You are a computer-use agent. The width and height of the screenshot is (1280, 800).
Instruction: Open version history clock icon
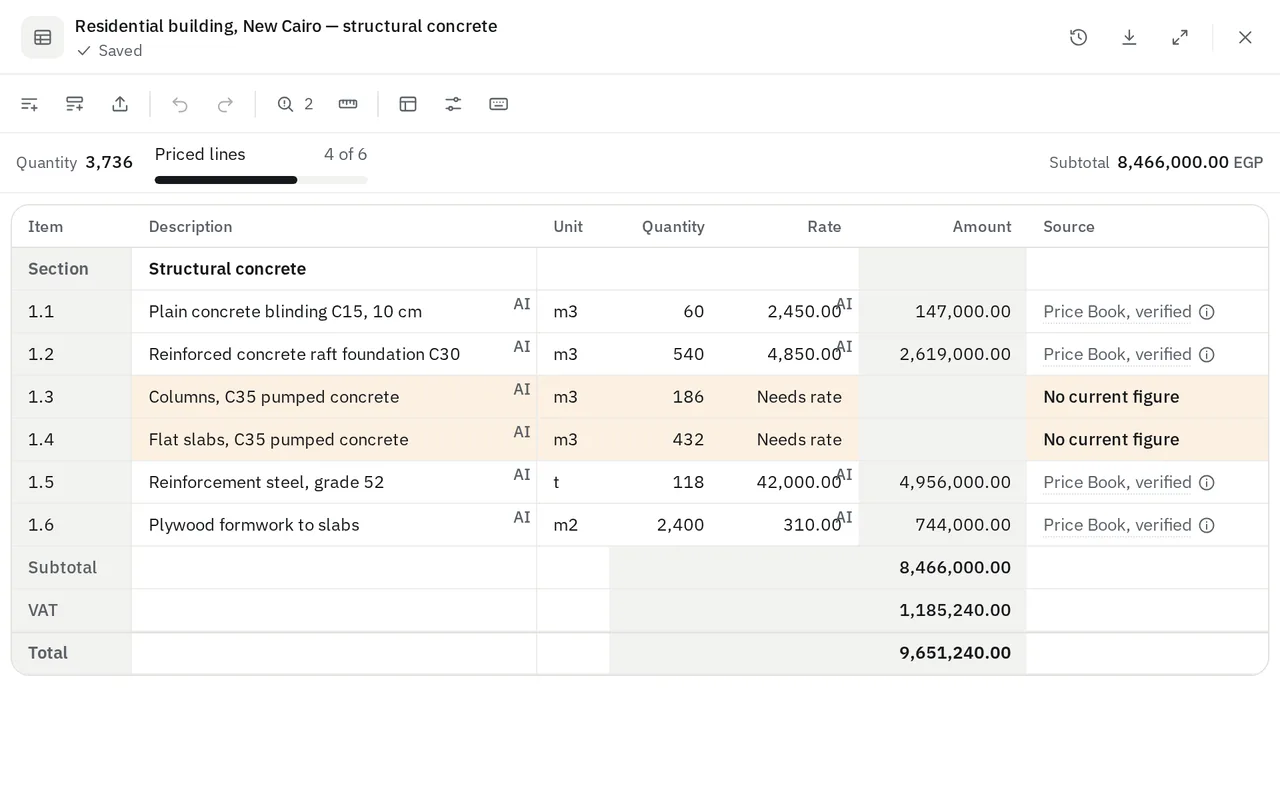1078,37
